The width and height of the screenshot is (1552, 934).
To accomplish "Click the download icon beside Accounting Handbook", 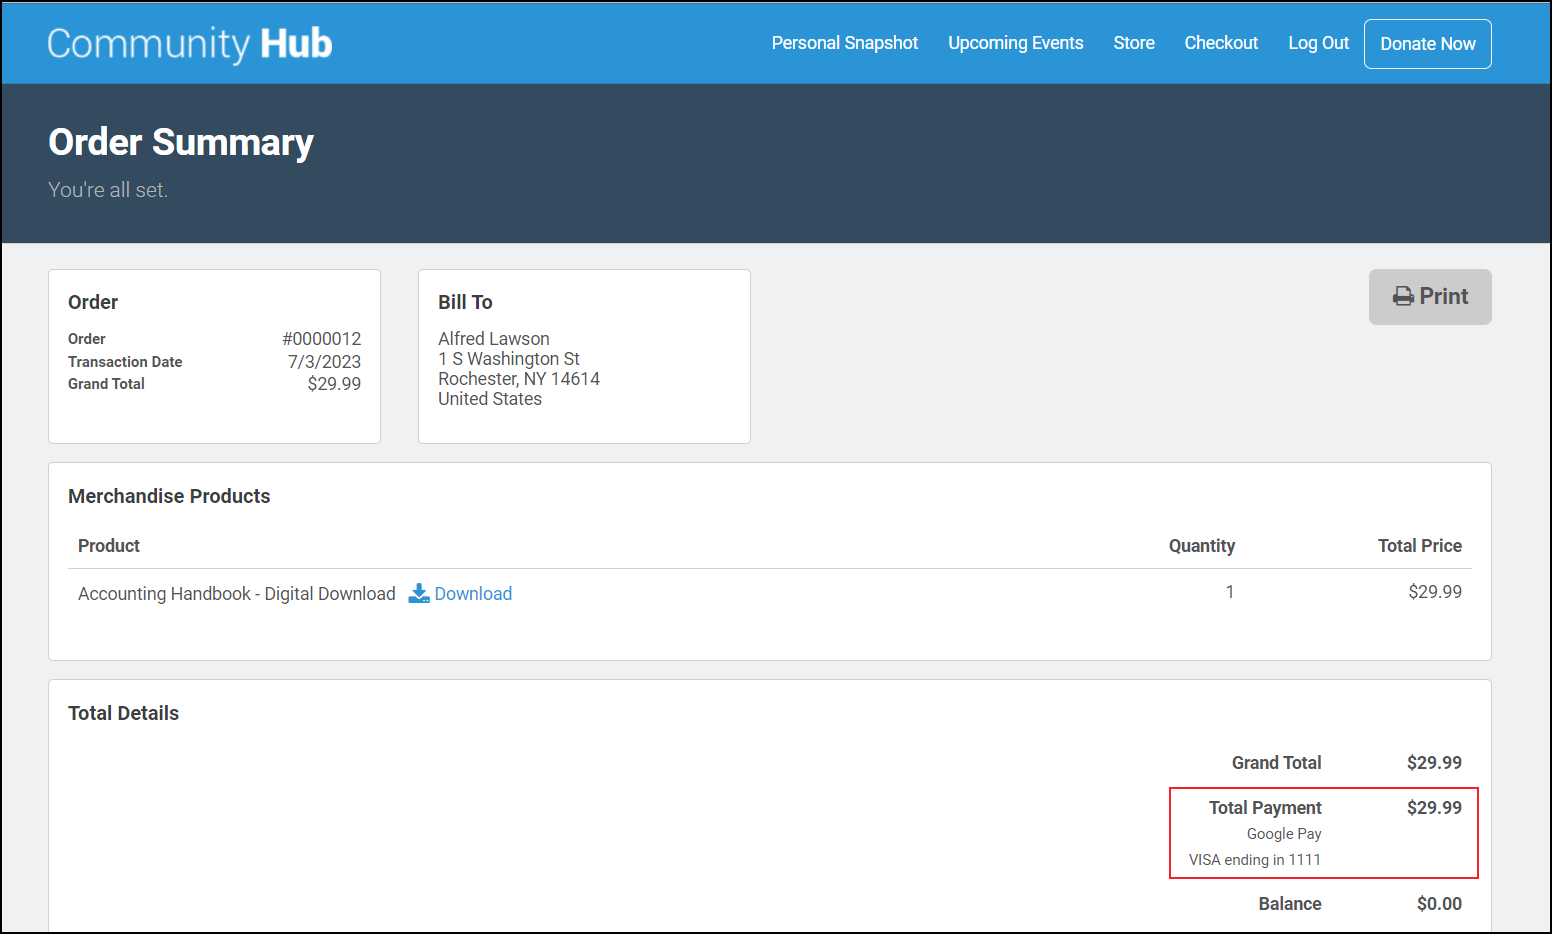I will (418, 594).
